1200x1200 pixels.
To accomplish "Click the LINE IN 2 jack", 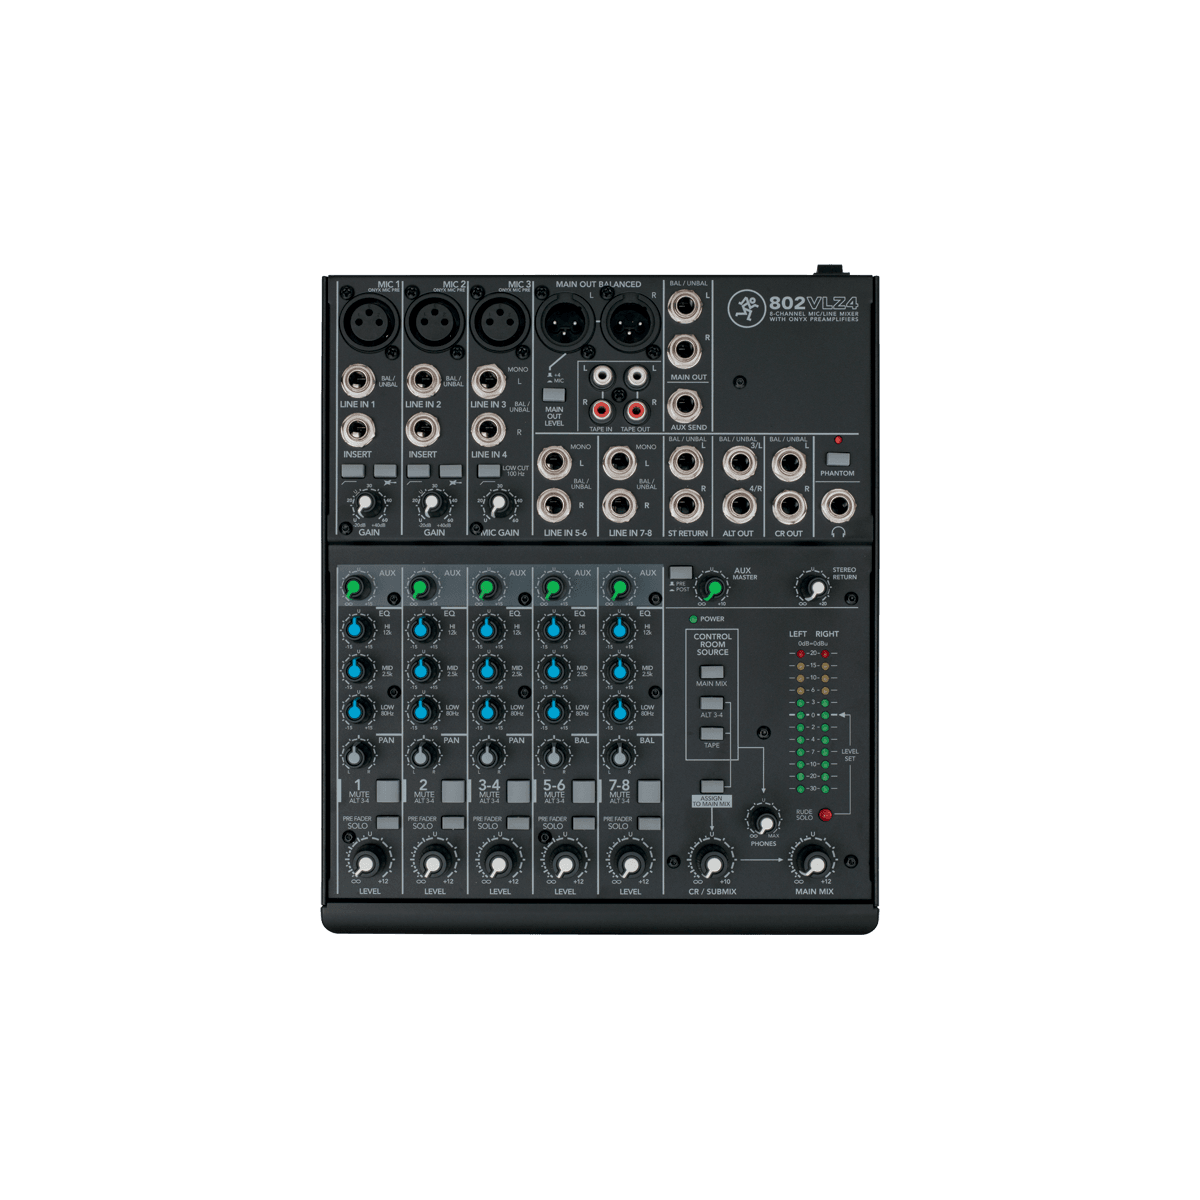I will [x=422, y=381].
